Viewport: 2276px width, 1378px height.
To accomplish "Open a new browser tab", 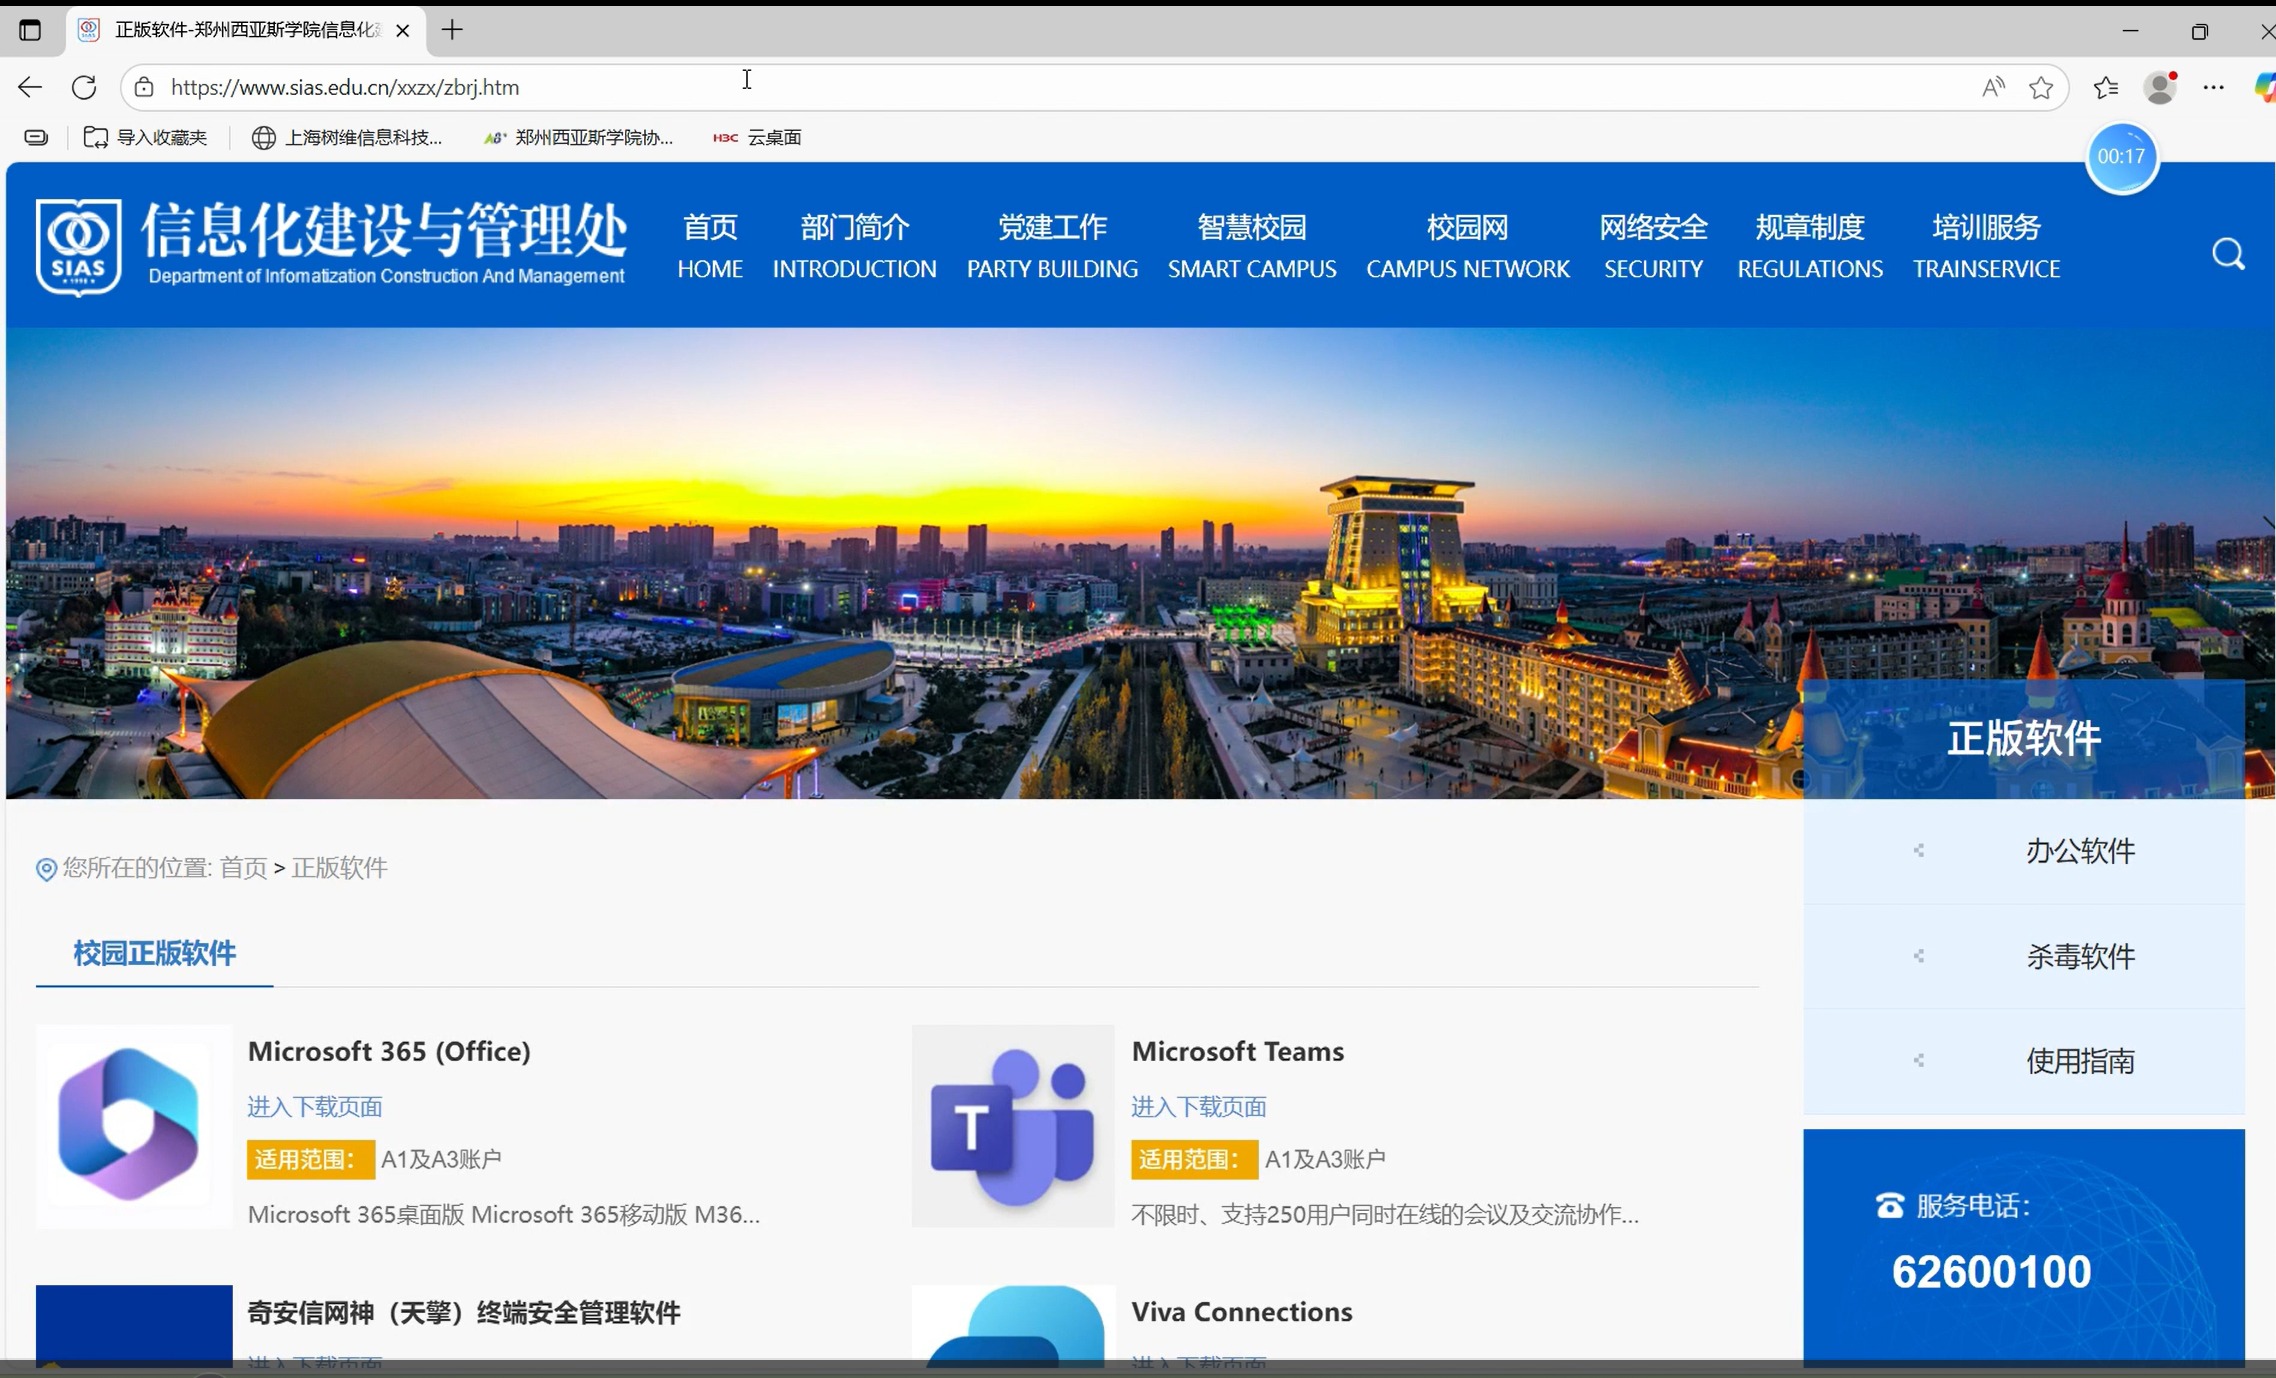I will pyautogui.click(x=452, y=30).
